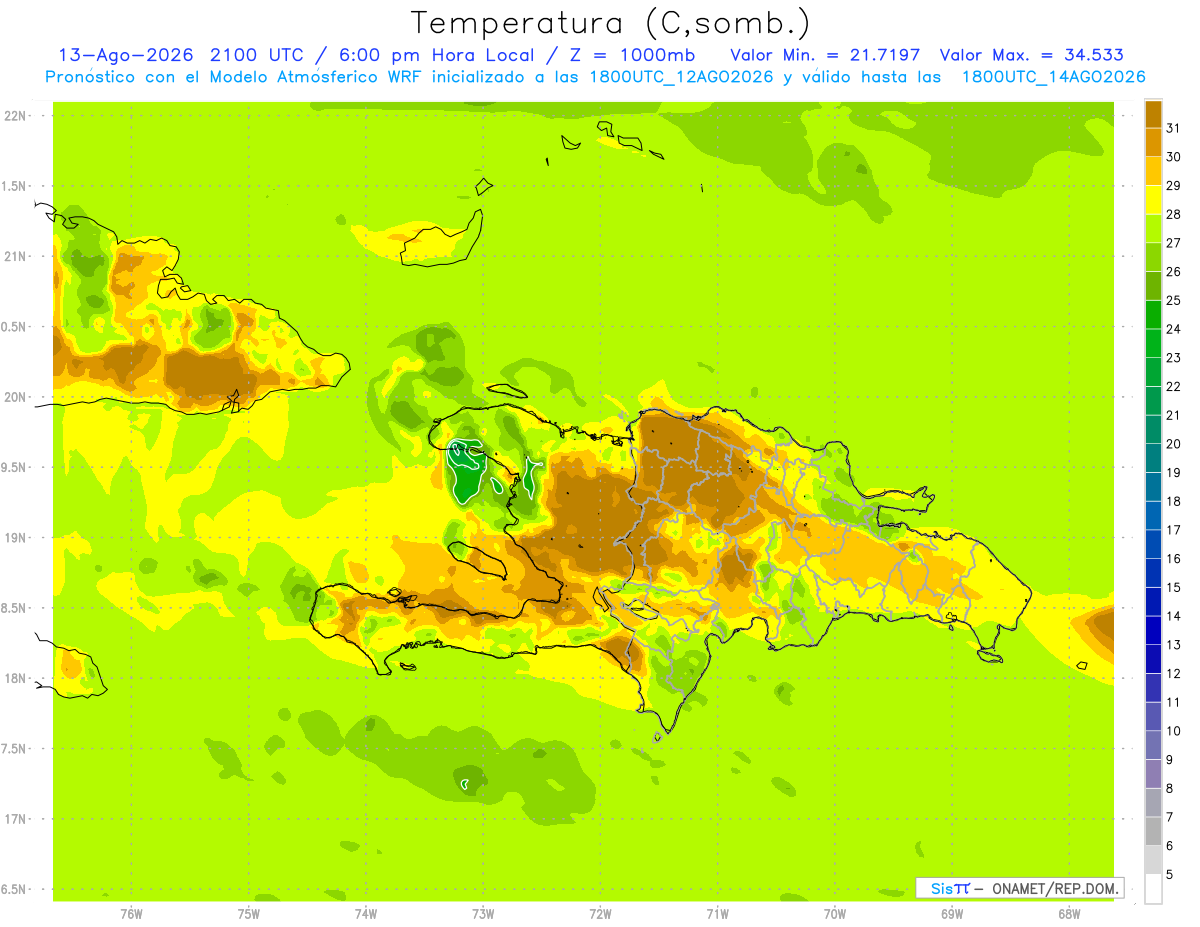Click the '19N' latitude label
1200x927 pixels.
15,538
